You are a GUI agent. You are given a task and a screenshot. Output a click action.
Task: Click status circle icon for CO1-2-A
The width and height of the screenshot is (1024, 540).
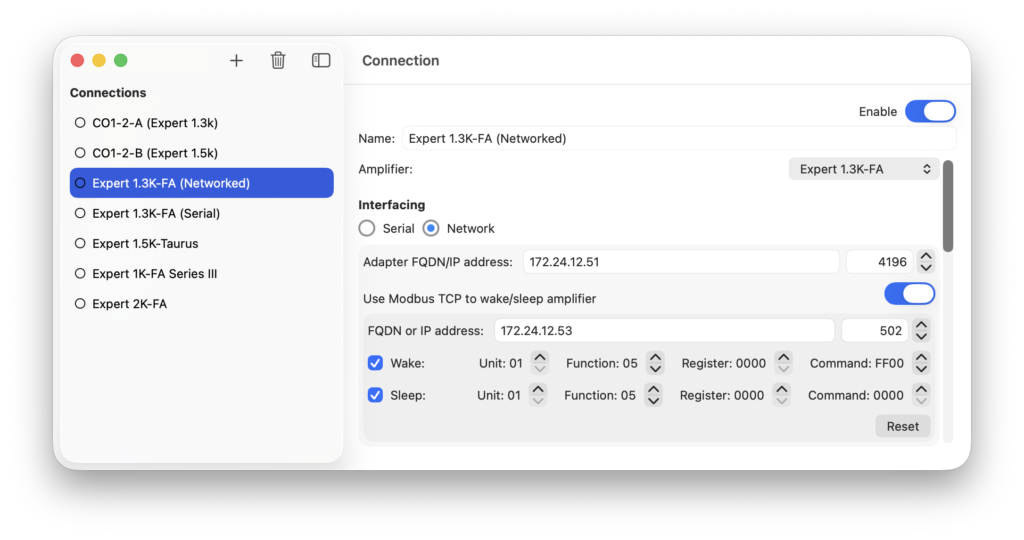coord(80,123)
